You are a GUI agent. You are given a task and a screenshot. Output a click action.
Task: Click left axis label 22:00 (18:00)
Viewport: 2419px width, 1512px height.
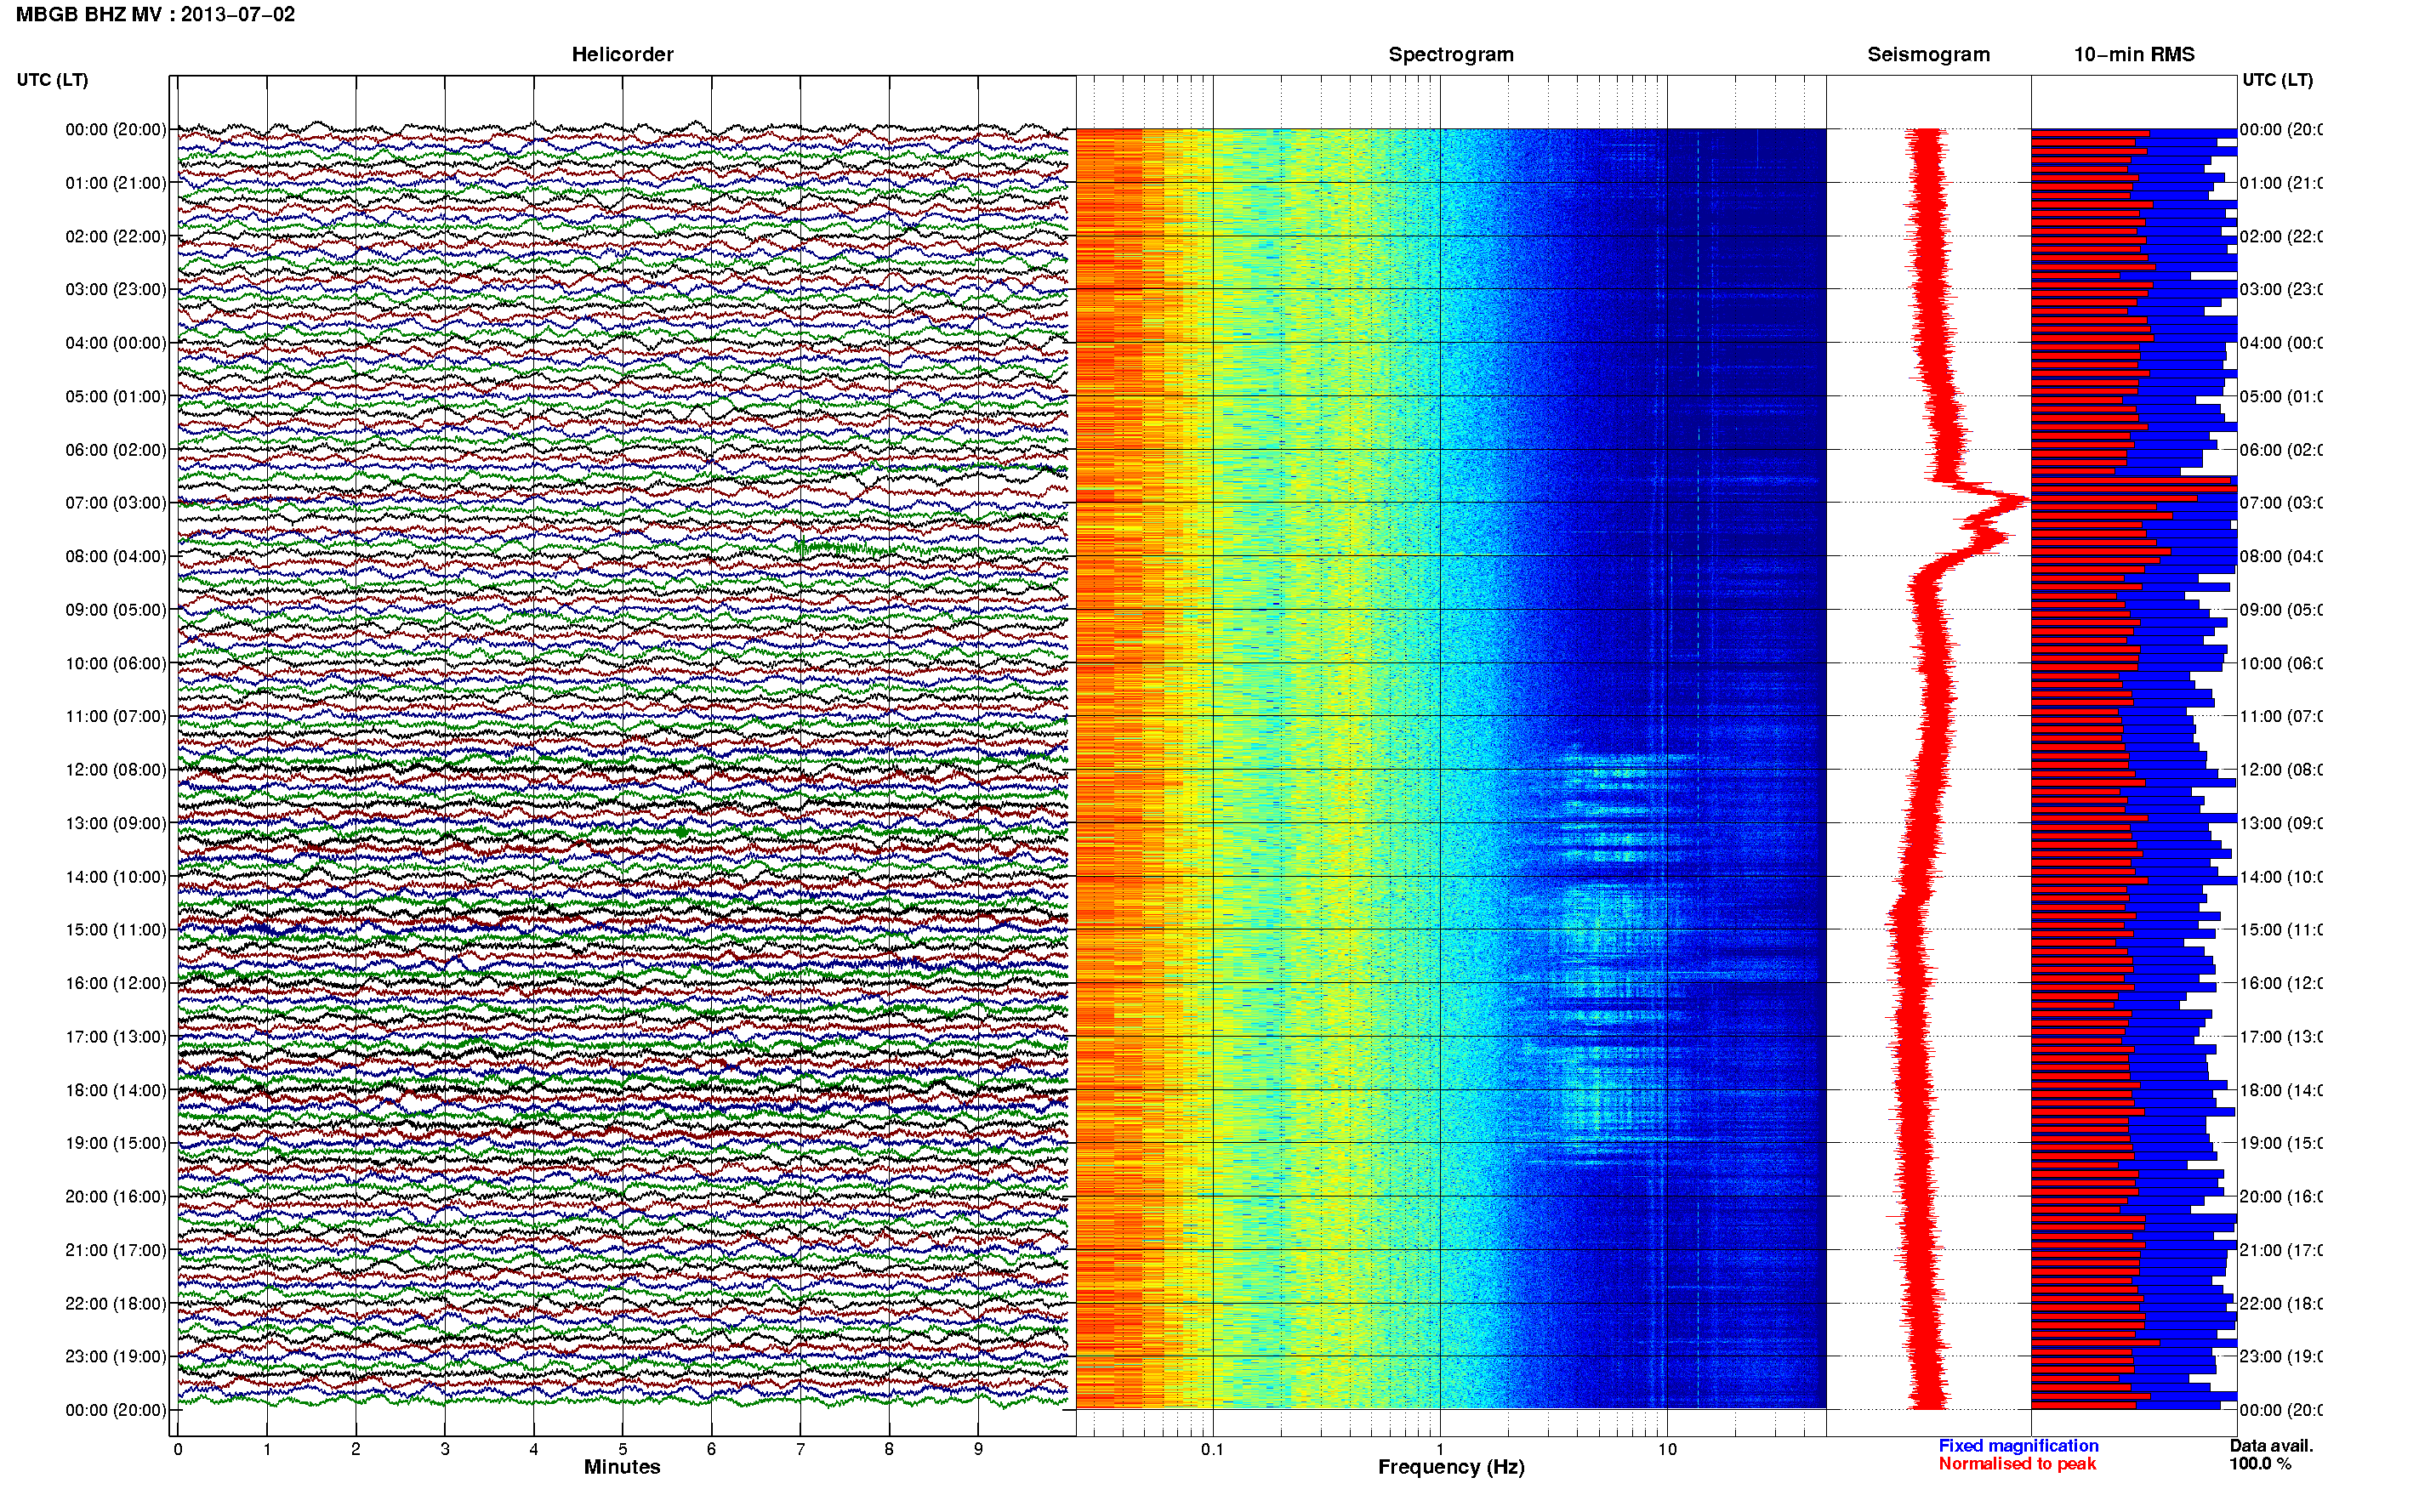pos(116,1303)
